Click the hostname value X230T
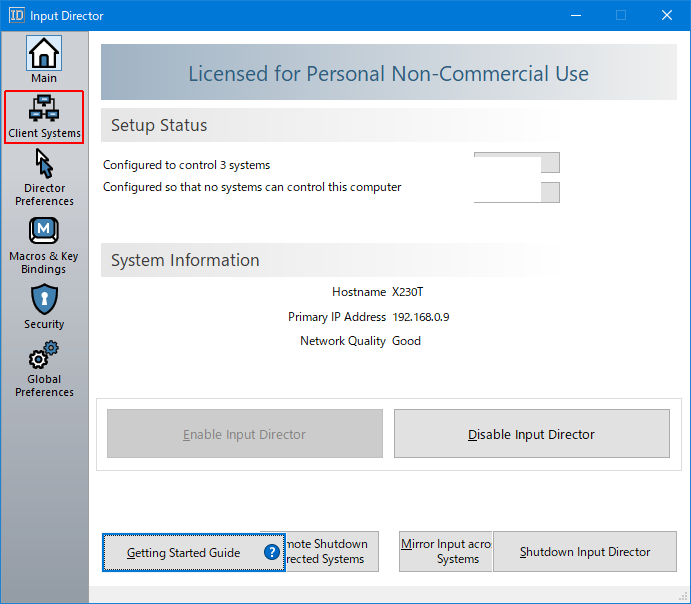This screenshot has width=691, height=604. (x=409, y=292)
